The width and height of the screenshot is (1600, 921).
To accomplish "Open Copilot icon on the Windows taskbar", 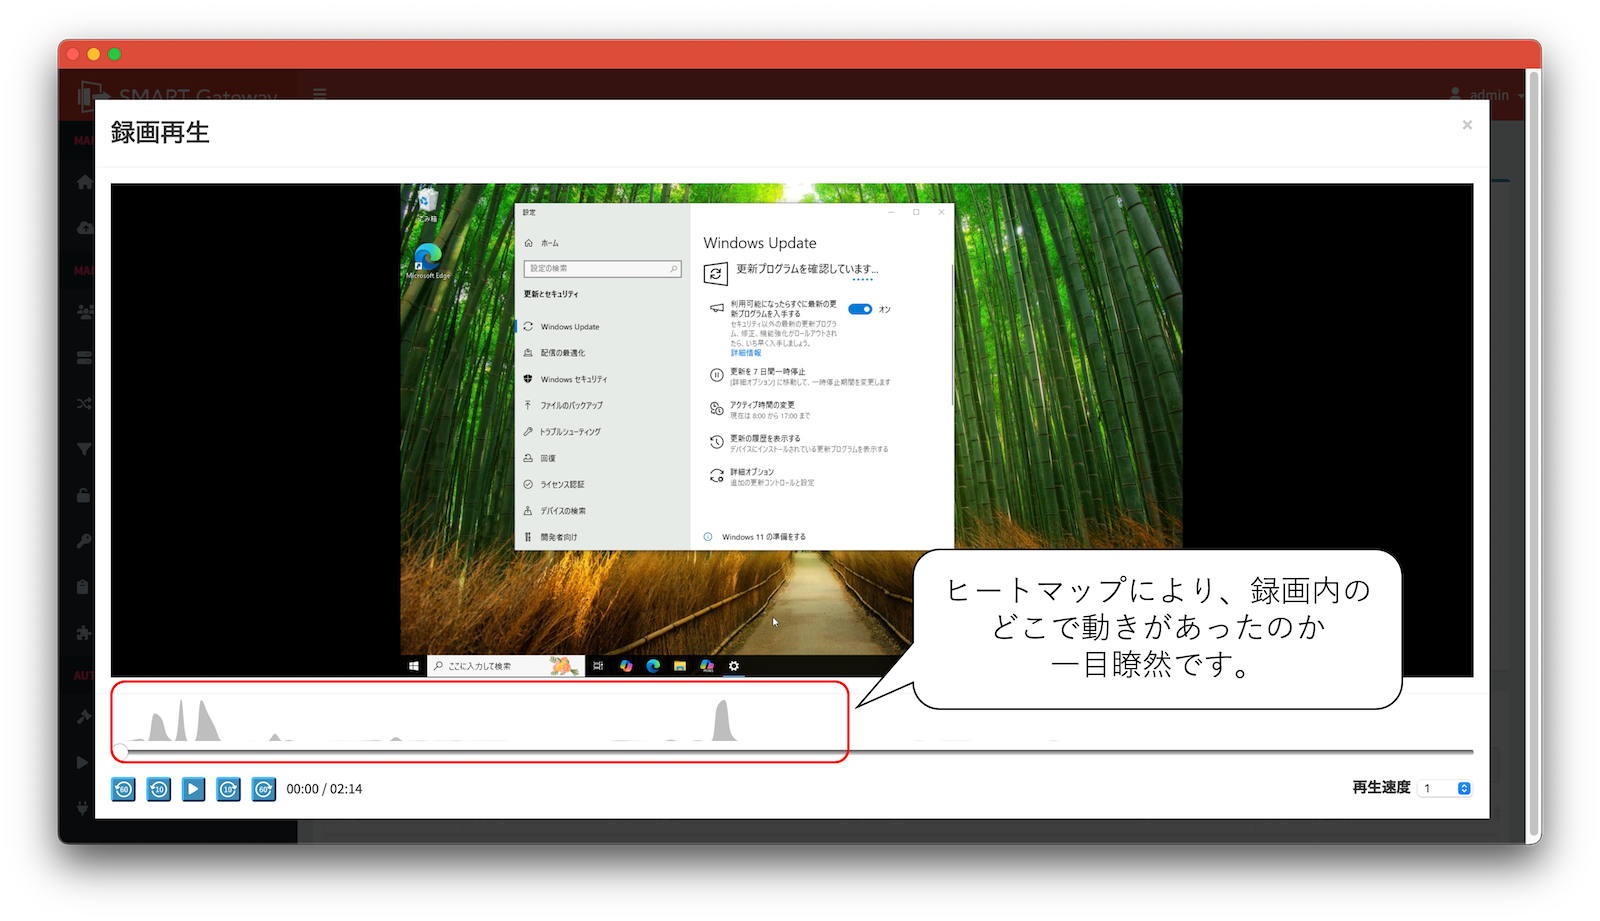I will 626,666.
